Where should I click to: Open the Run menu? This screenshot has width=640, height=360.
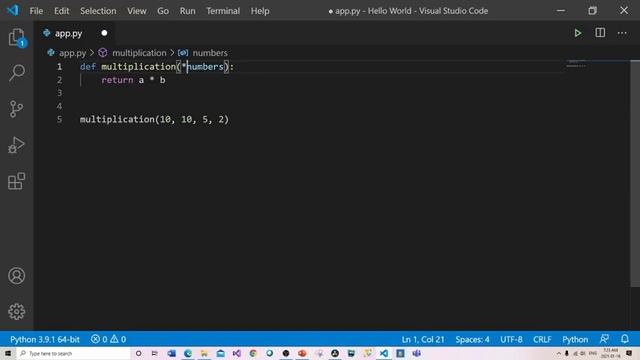click(187, 11)
